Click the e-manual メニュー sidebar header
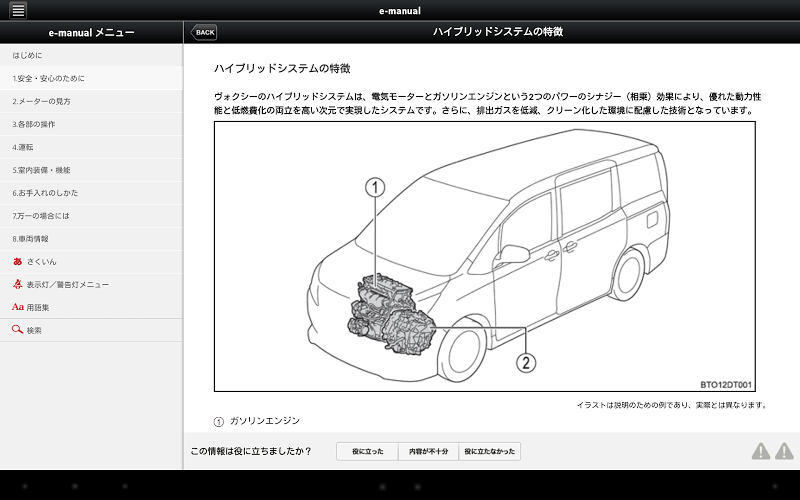Viewport: 800px width, 500px height. pyautogui.click(x=91, y=33)
